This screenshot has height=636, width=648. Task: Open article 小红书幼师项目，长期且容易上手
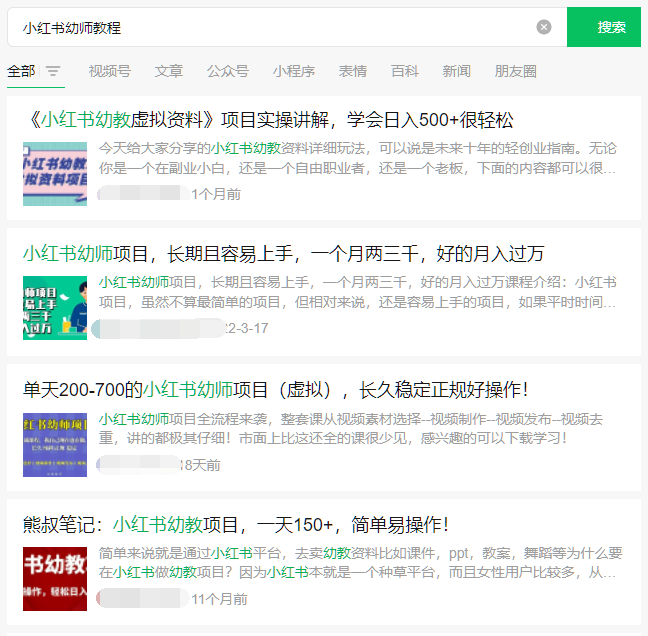pos(284,253)
